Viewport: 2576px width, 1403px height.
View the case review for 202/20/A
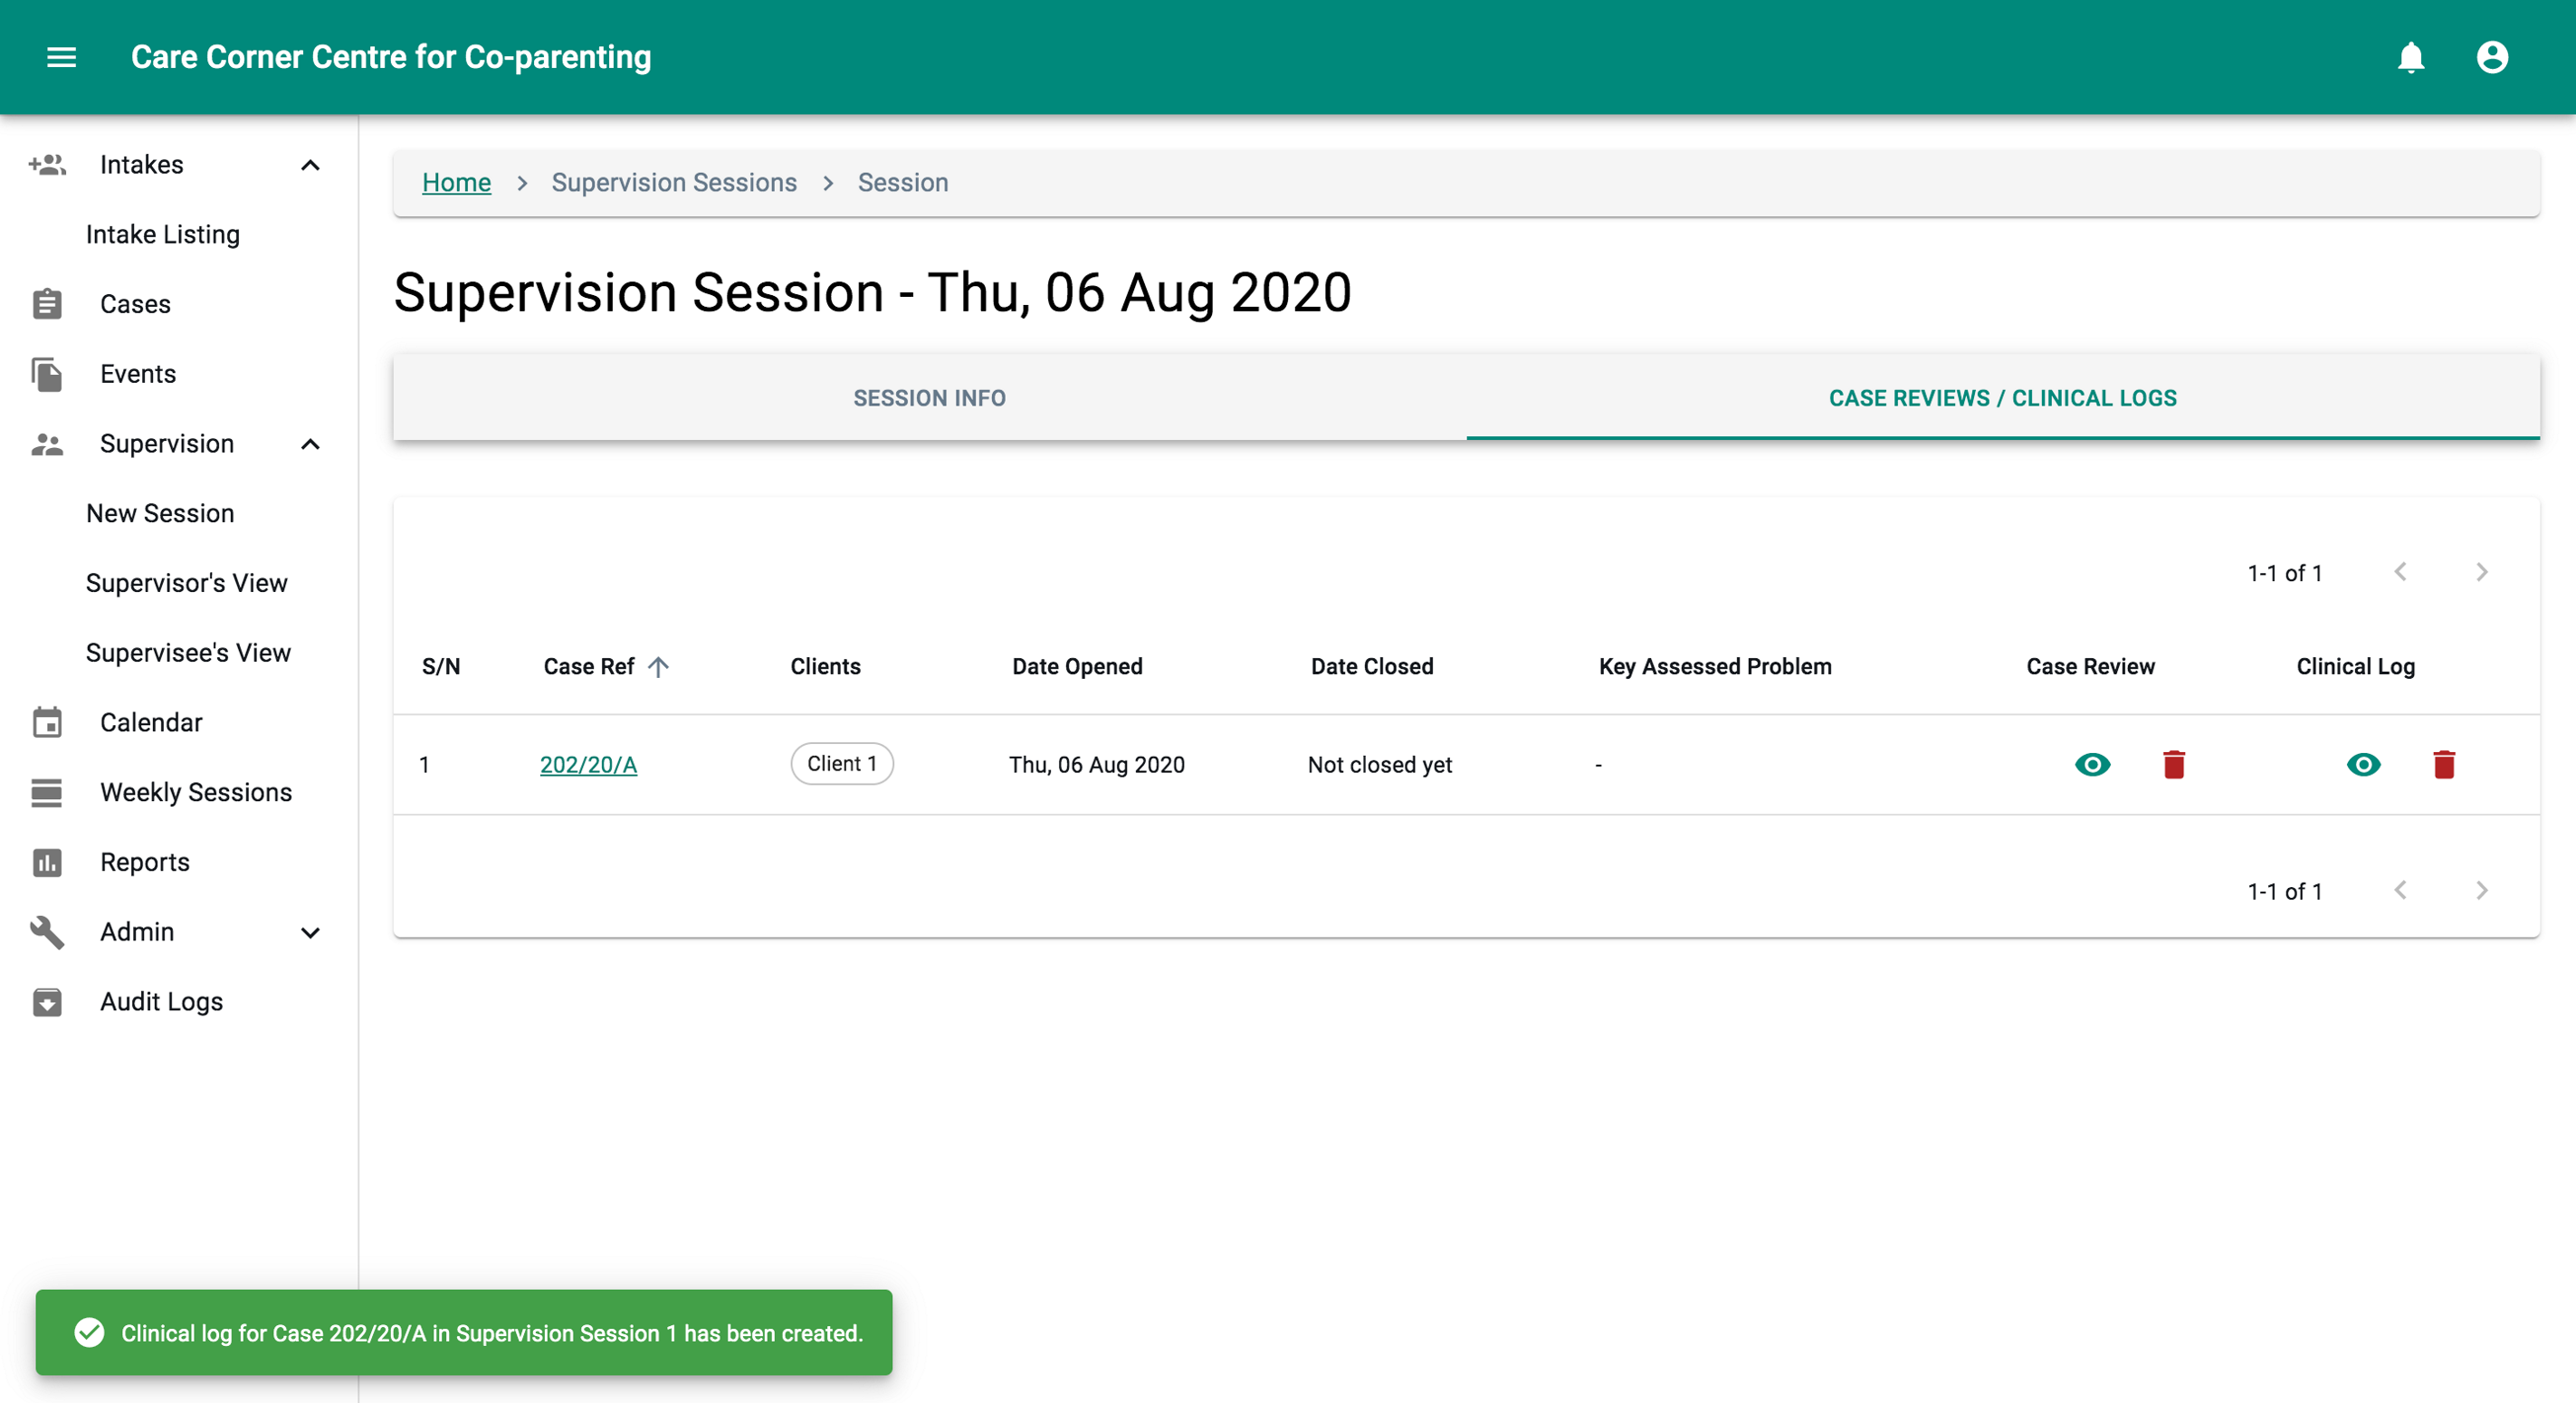[x=2092, y=764]
